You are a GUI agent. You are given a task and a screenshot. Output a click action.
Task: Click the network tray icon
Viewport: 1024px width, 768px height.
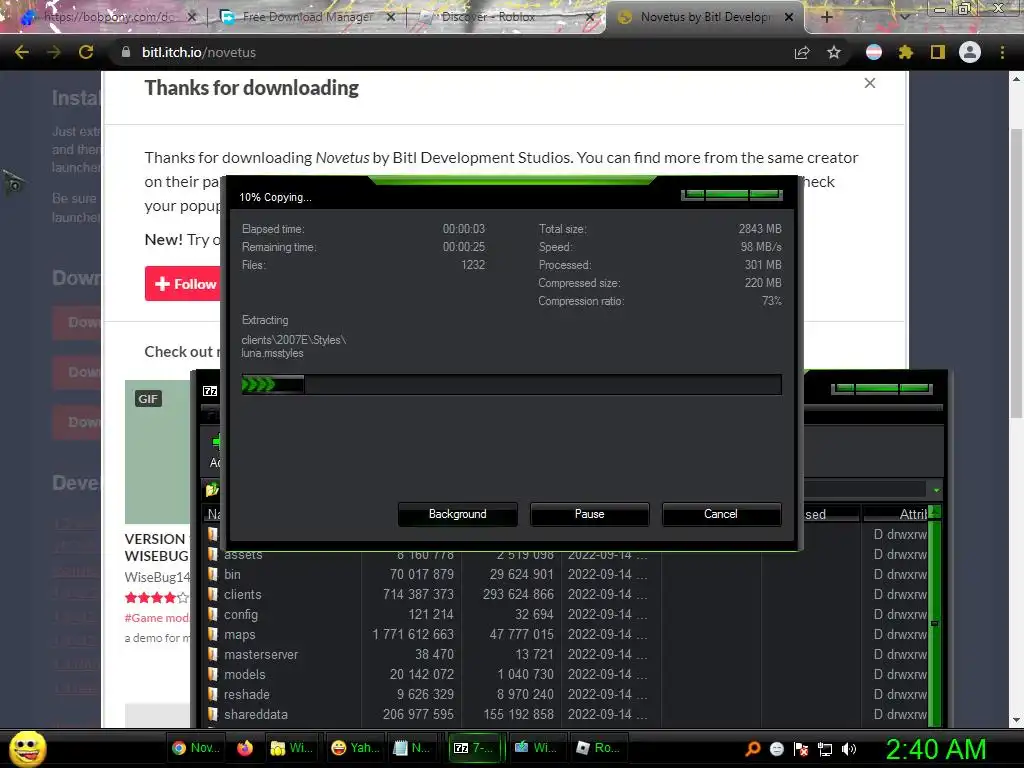825,749
